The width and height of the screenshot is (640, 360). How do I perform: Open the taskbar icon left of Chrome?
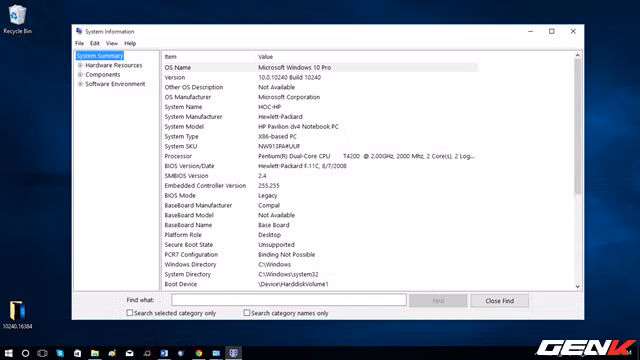pos(181,353)
